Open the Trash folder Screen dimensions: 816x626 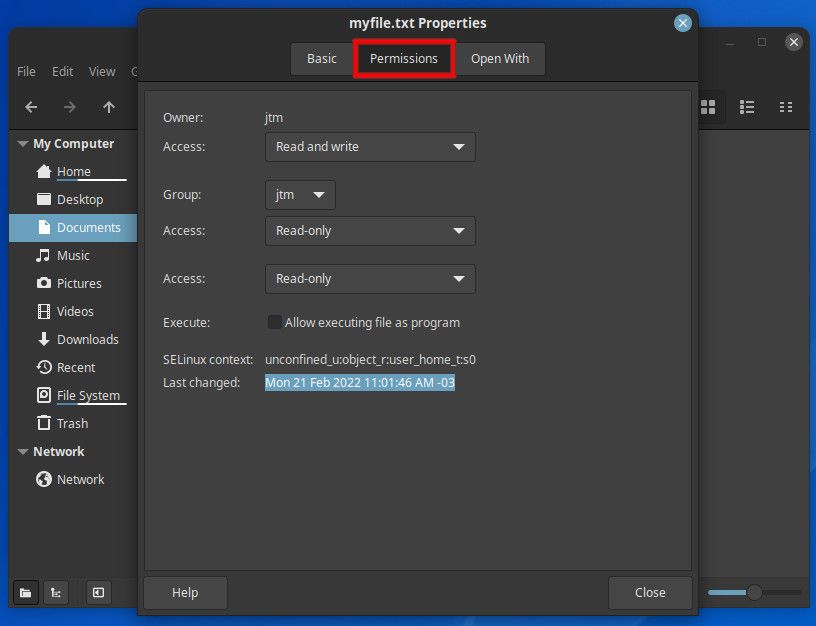pos(76,423)
